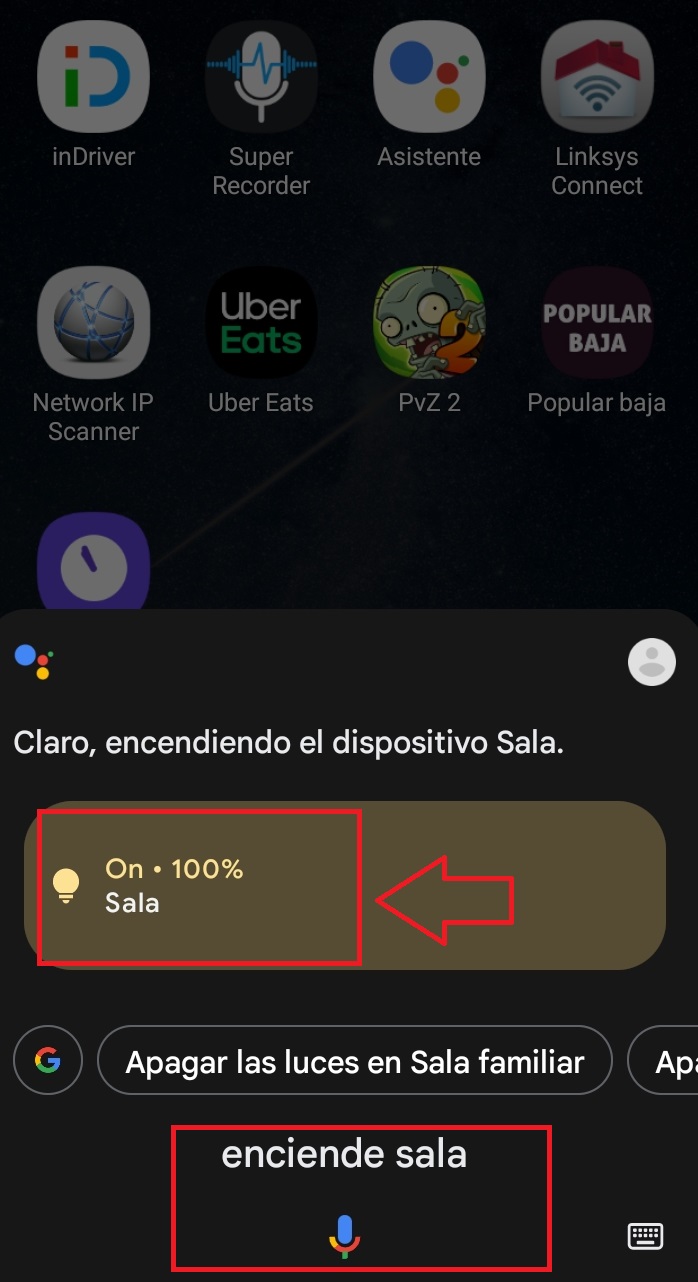Open the purple clock app
Image resolution: width=698 pixels, height=1282 pixels.
pos(93,562)
